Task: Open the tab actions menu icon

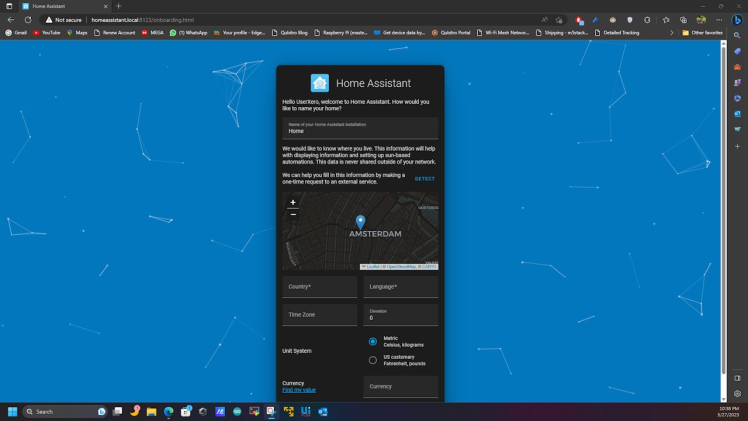Action: point(9,6)
